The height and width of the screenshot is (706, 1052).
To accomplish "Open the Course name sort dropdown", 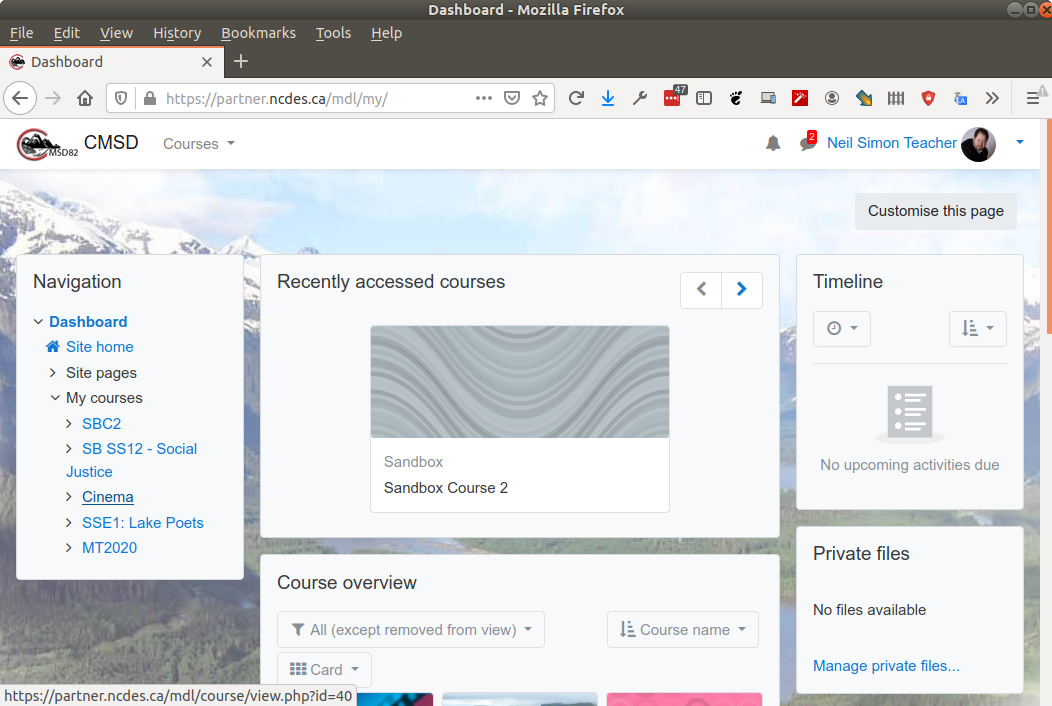I will coord(682,629).
